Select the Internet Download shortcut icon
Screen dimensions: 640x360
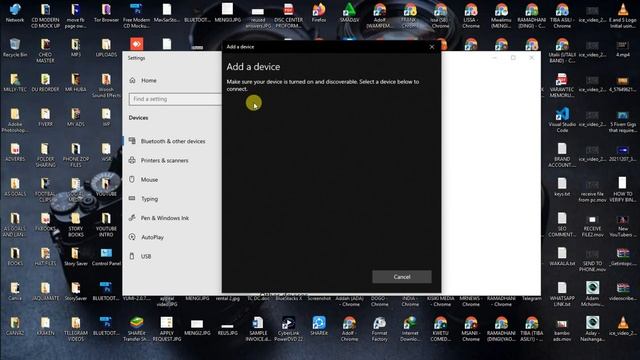pyautogui.click(x=410, y=329)
